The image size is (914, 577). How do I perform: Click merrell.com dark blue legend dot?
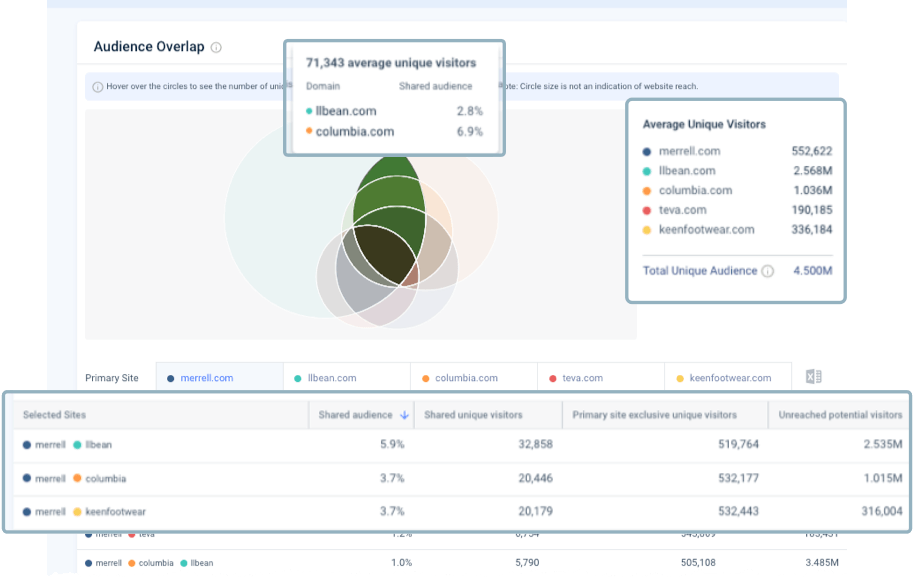pyautogui.click(x=647, y=152)
